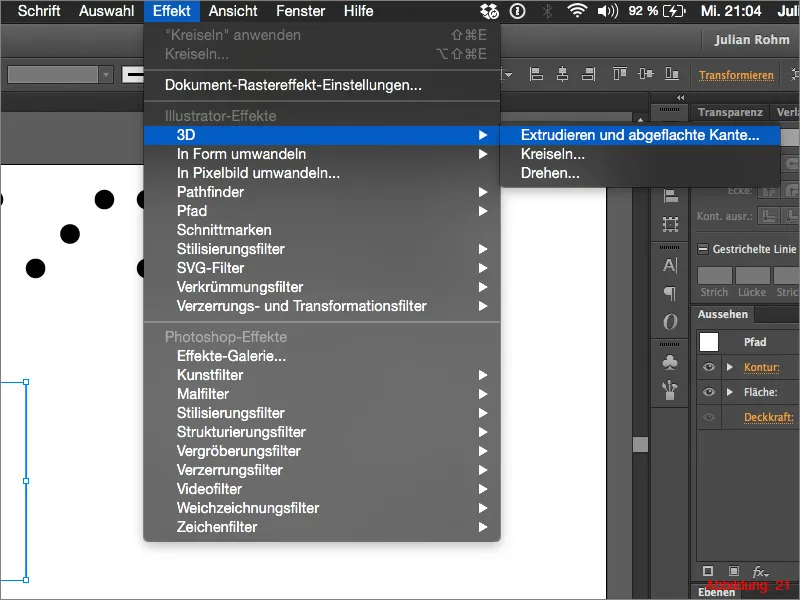Screen dimensions: 800x600
Task: Click the horizontal align left icon
Action: (x=536, y=74)
